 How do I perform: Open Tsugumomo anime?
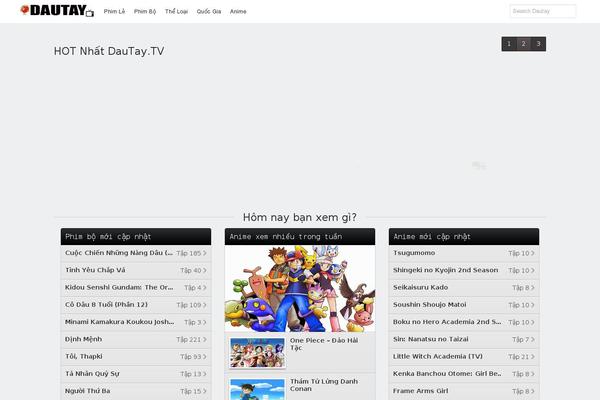click(x=414, y=253)
